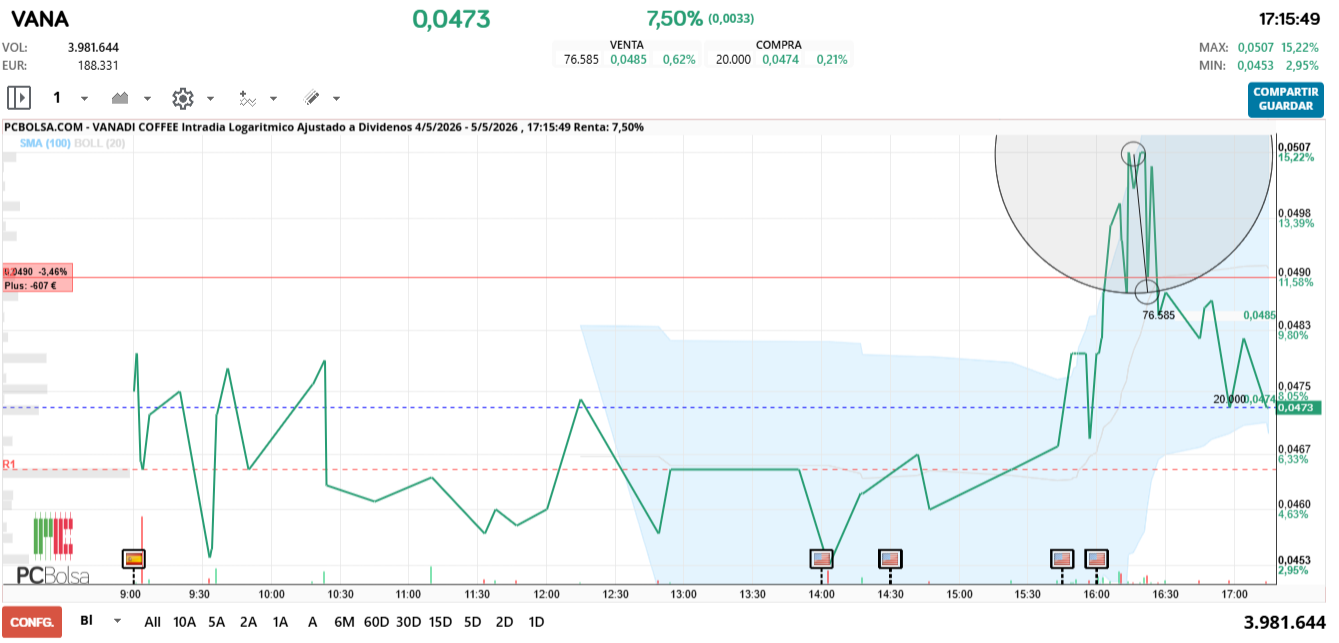Click the Spain flag event at 9:00
Viewport: 1339px width, 643px height.
tap(133, 558)
